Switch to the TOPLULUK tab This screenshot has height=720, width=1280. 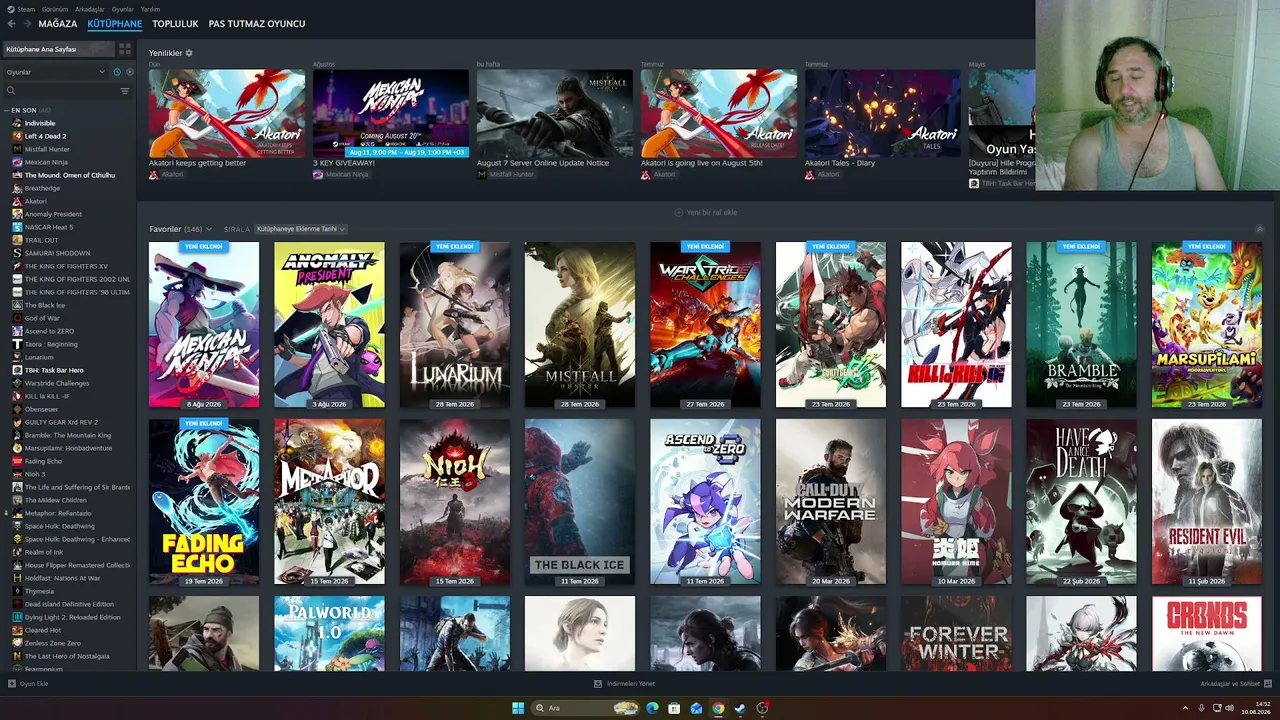[175, 23]
